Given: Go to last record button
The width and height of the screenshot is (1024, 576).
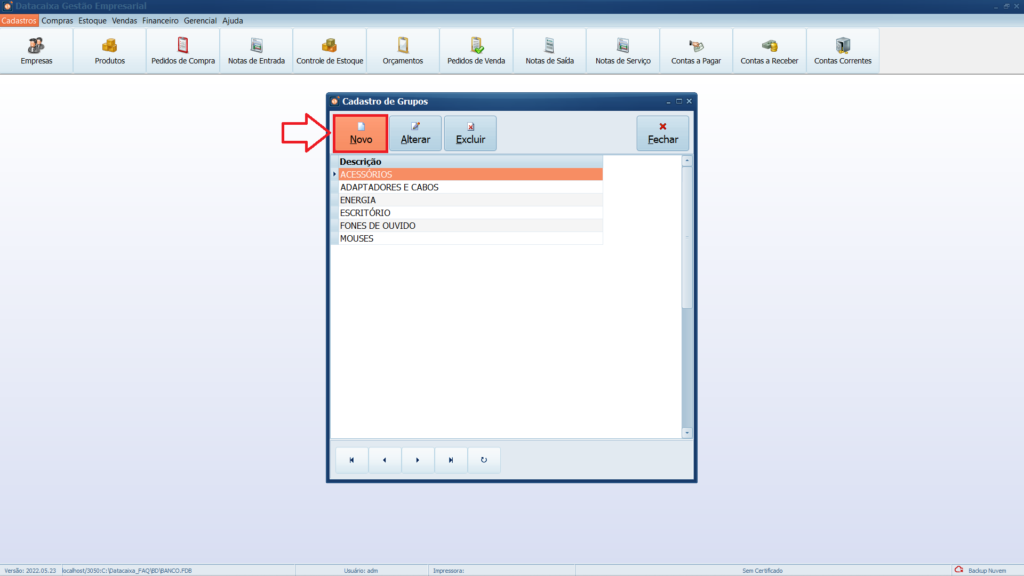Looking at the screenshot, I should coord(451,460).
